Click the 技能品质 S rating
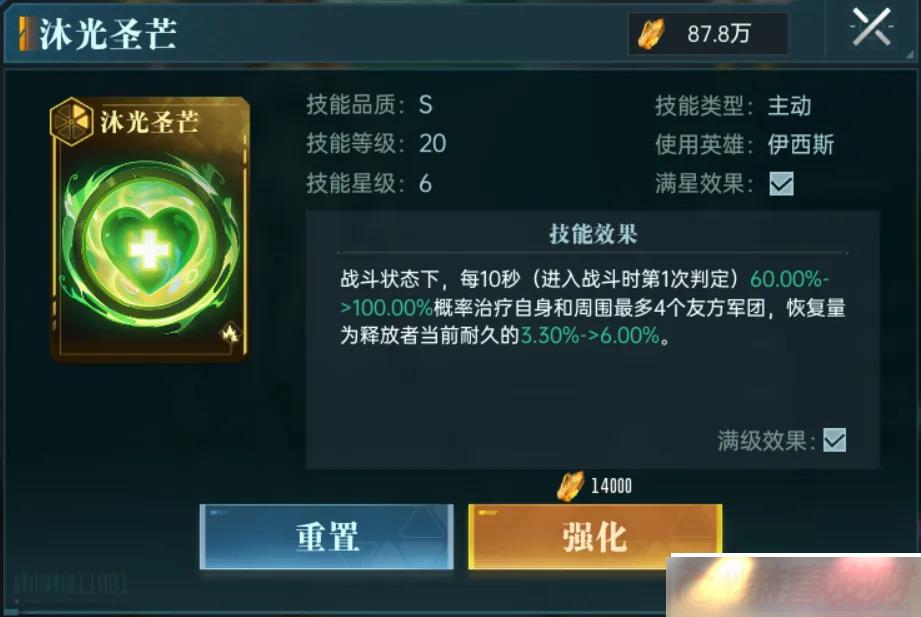 click(426, 105)
